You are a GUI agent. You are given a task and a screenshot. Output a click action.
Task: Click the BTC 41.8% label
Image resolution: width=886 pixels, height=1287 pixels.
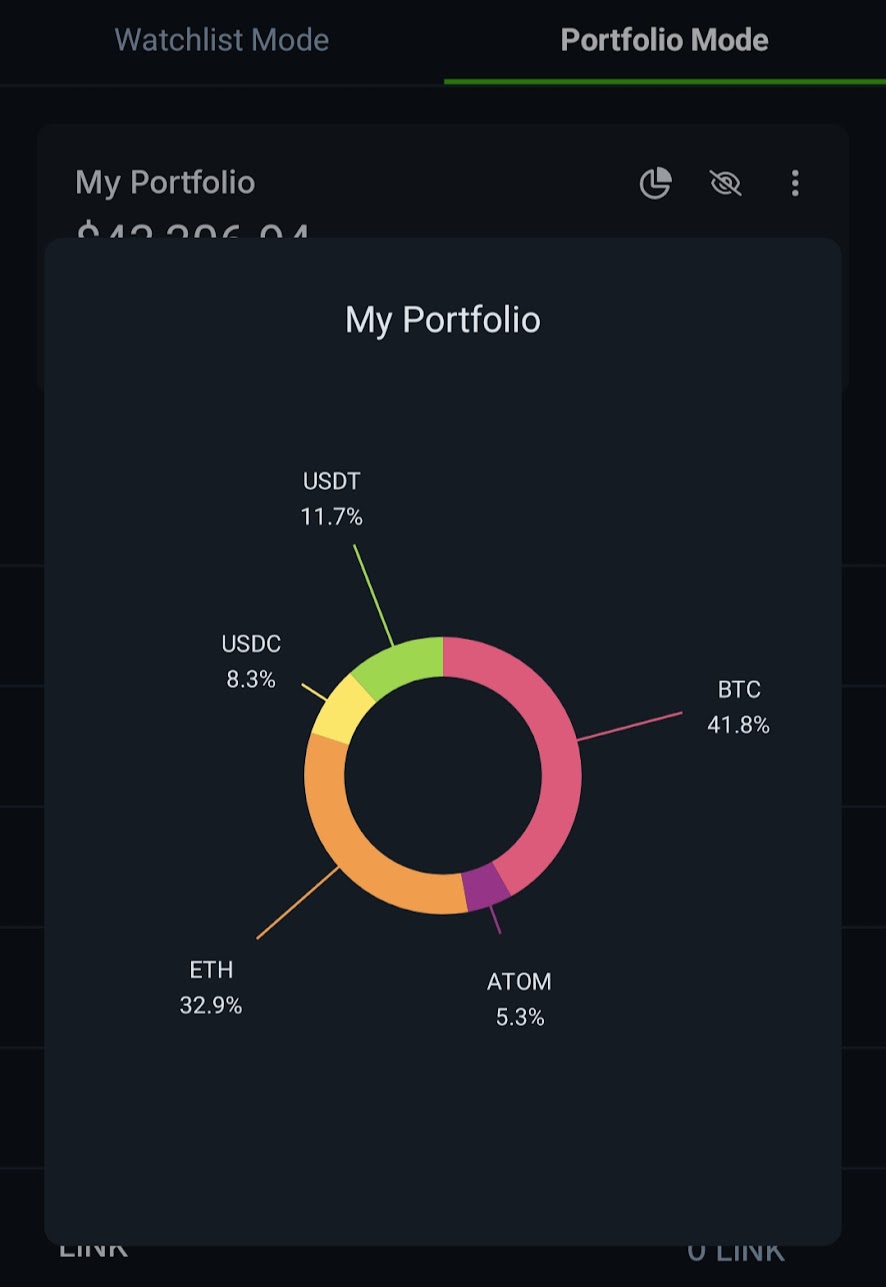[x=738, y=707]
